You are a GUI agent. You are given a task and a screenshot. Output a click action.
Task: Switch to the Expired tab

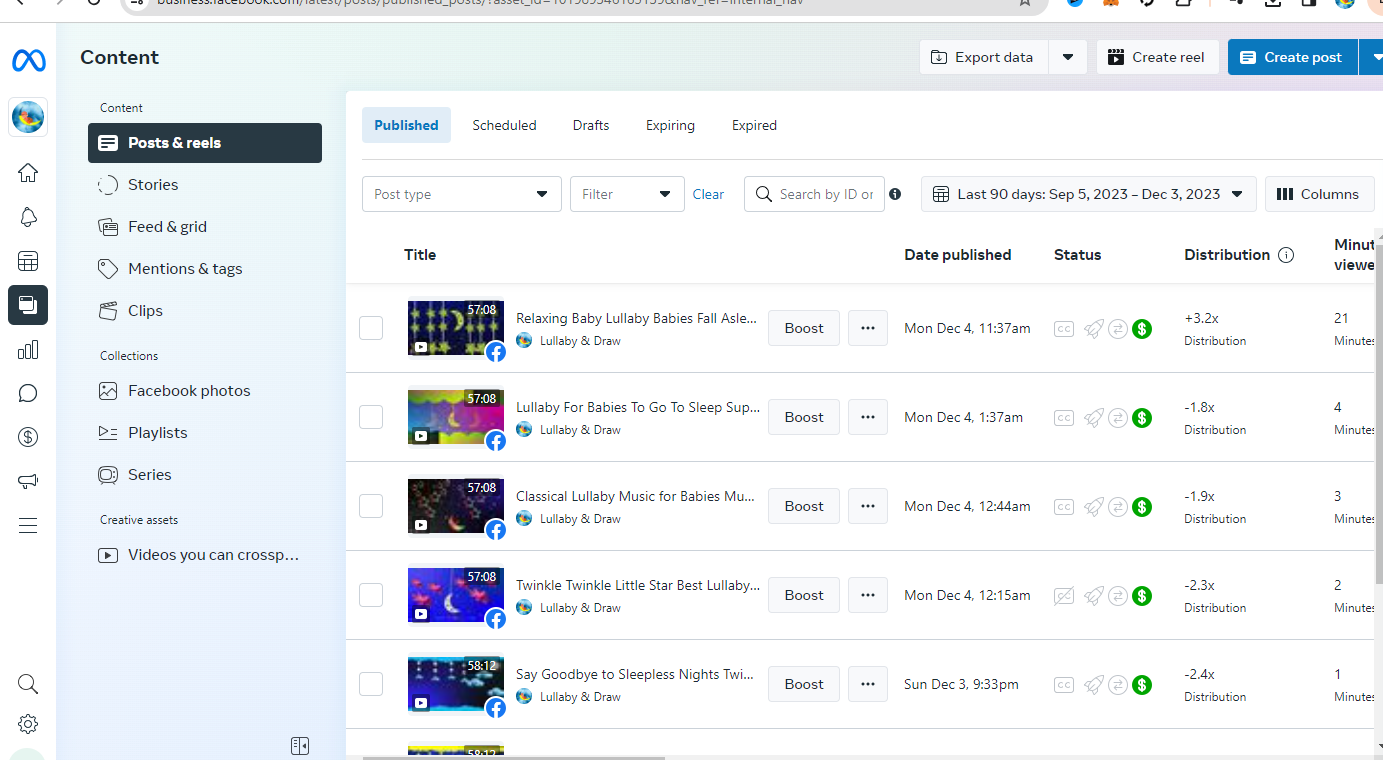click(x=754, y=125)
